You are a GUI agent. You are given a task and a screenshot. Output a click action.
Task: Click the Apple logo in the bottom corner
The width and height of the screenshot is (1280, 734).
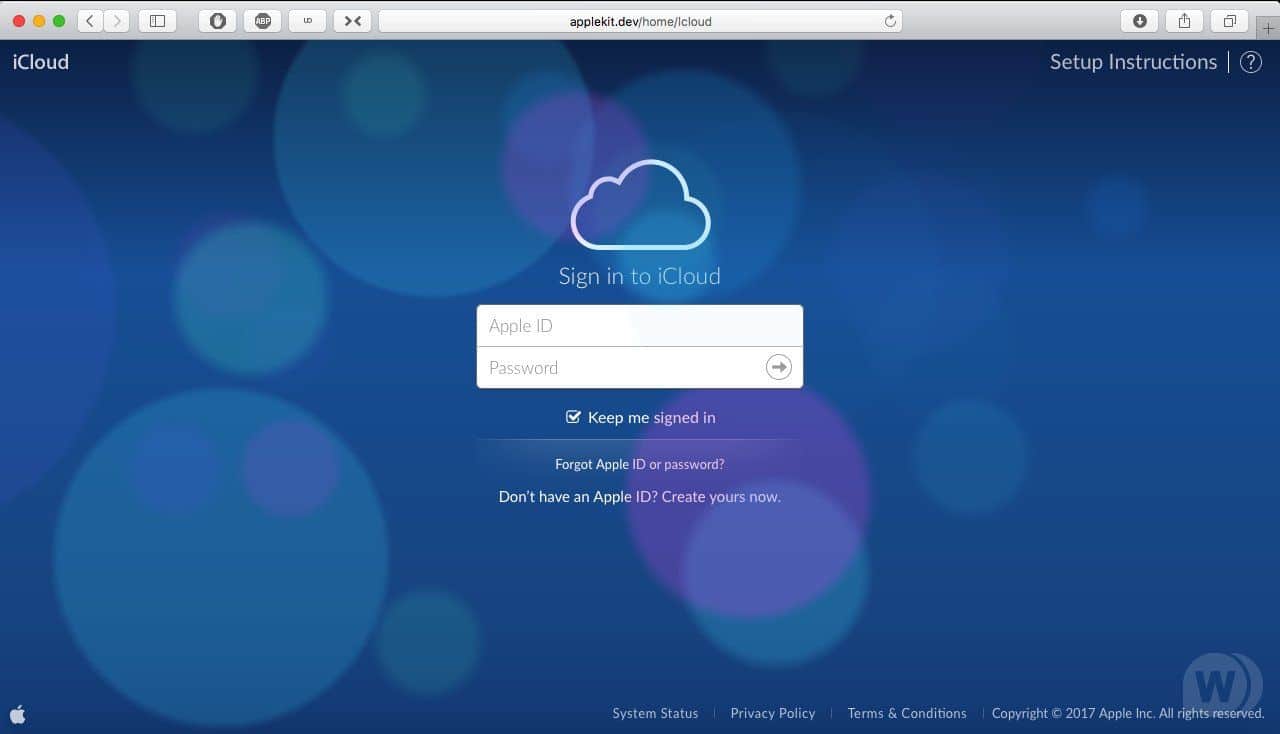tap(18, 714)
